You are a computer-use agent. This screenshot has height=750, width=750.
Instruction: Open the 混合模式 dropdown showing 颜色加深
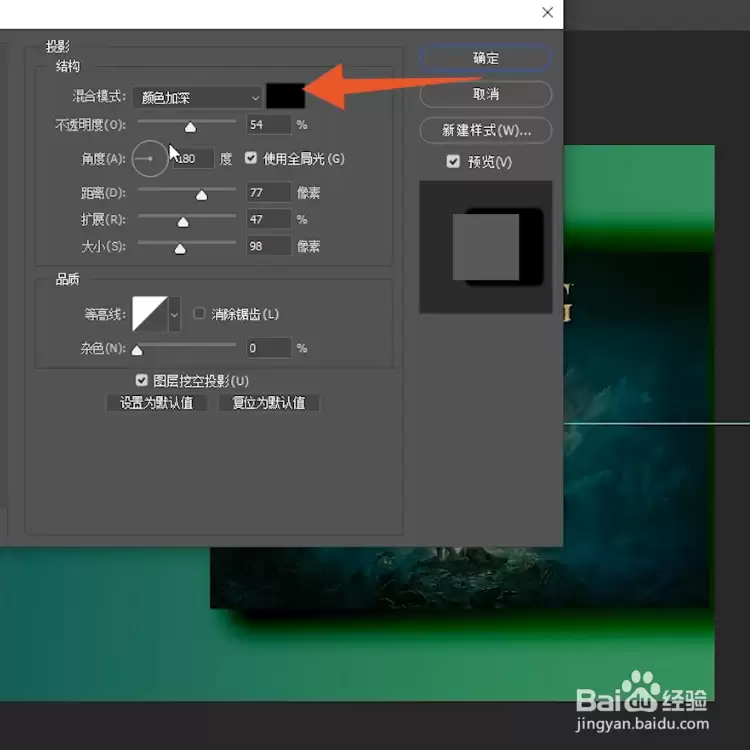198,98
